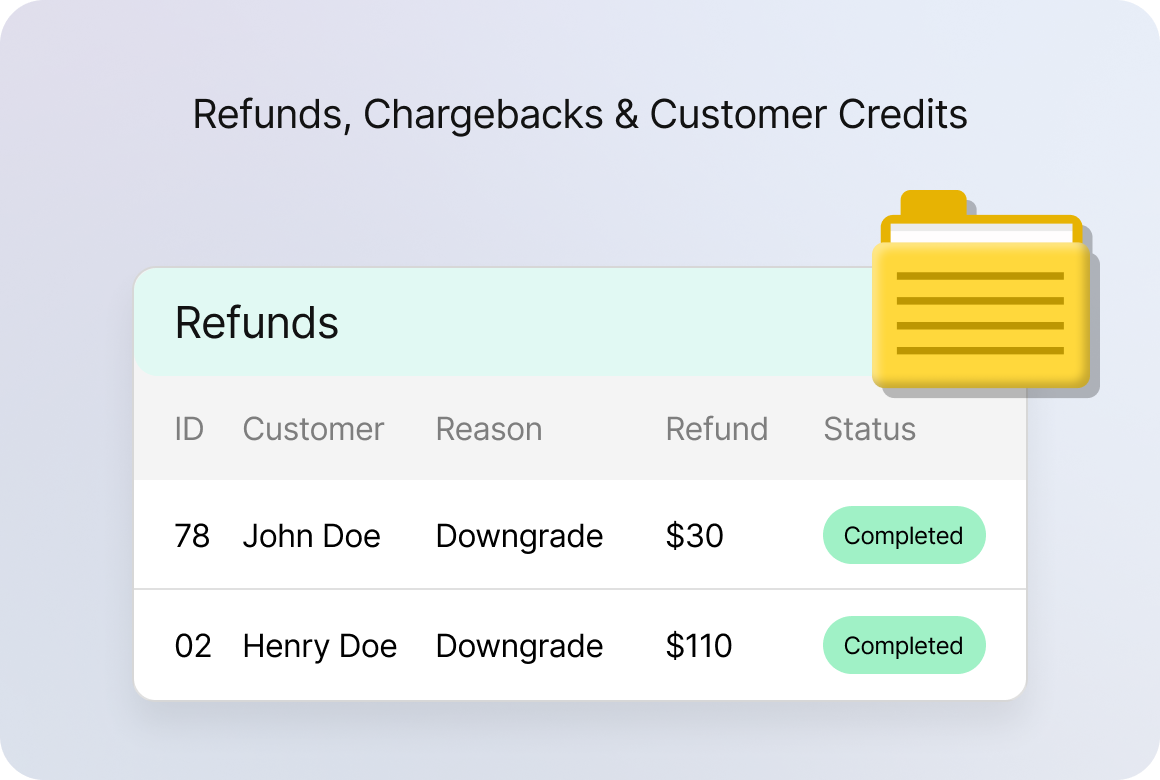Screen dimensions: 1160x780
Task: Click the ID column header
Action: tap(189, 429)
